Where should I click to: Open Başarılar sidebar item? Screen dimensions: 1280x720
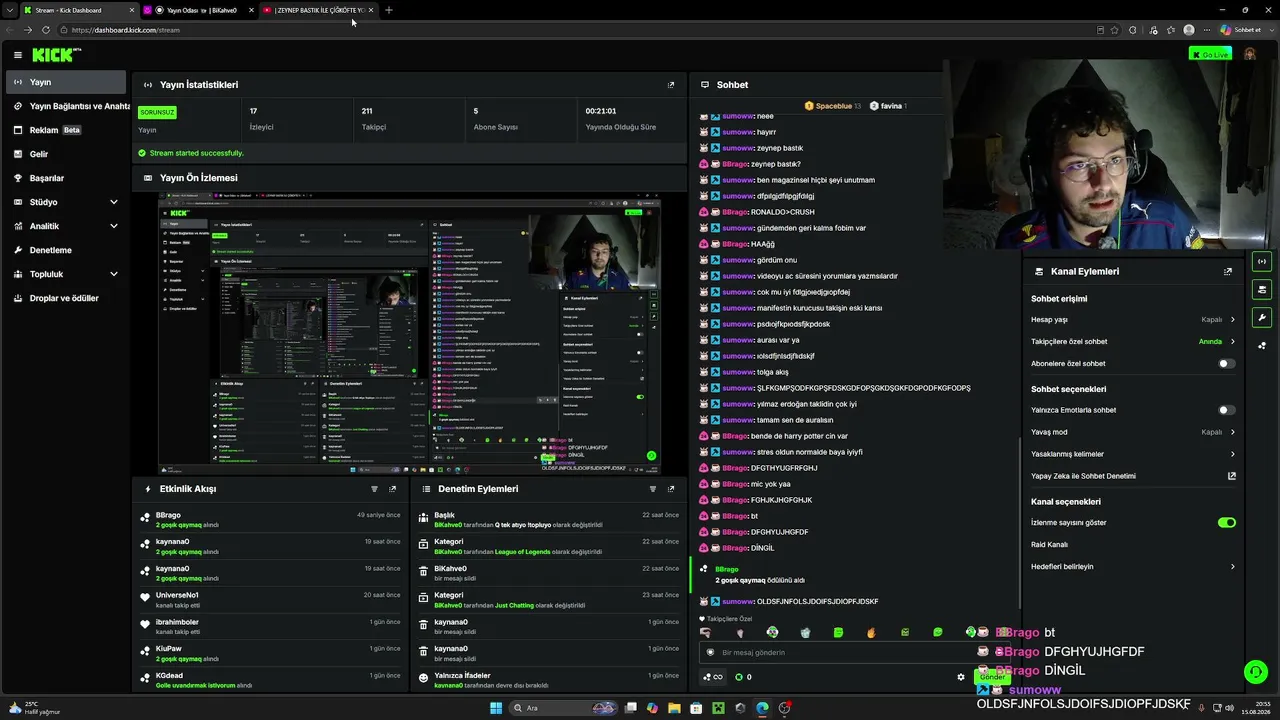click(x=66, y=178)
